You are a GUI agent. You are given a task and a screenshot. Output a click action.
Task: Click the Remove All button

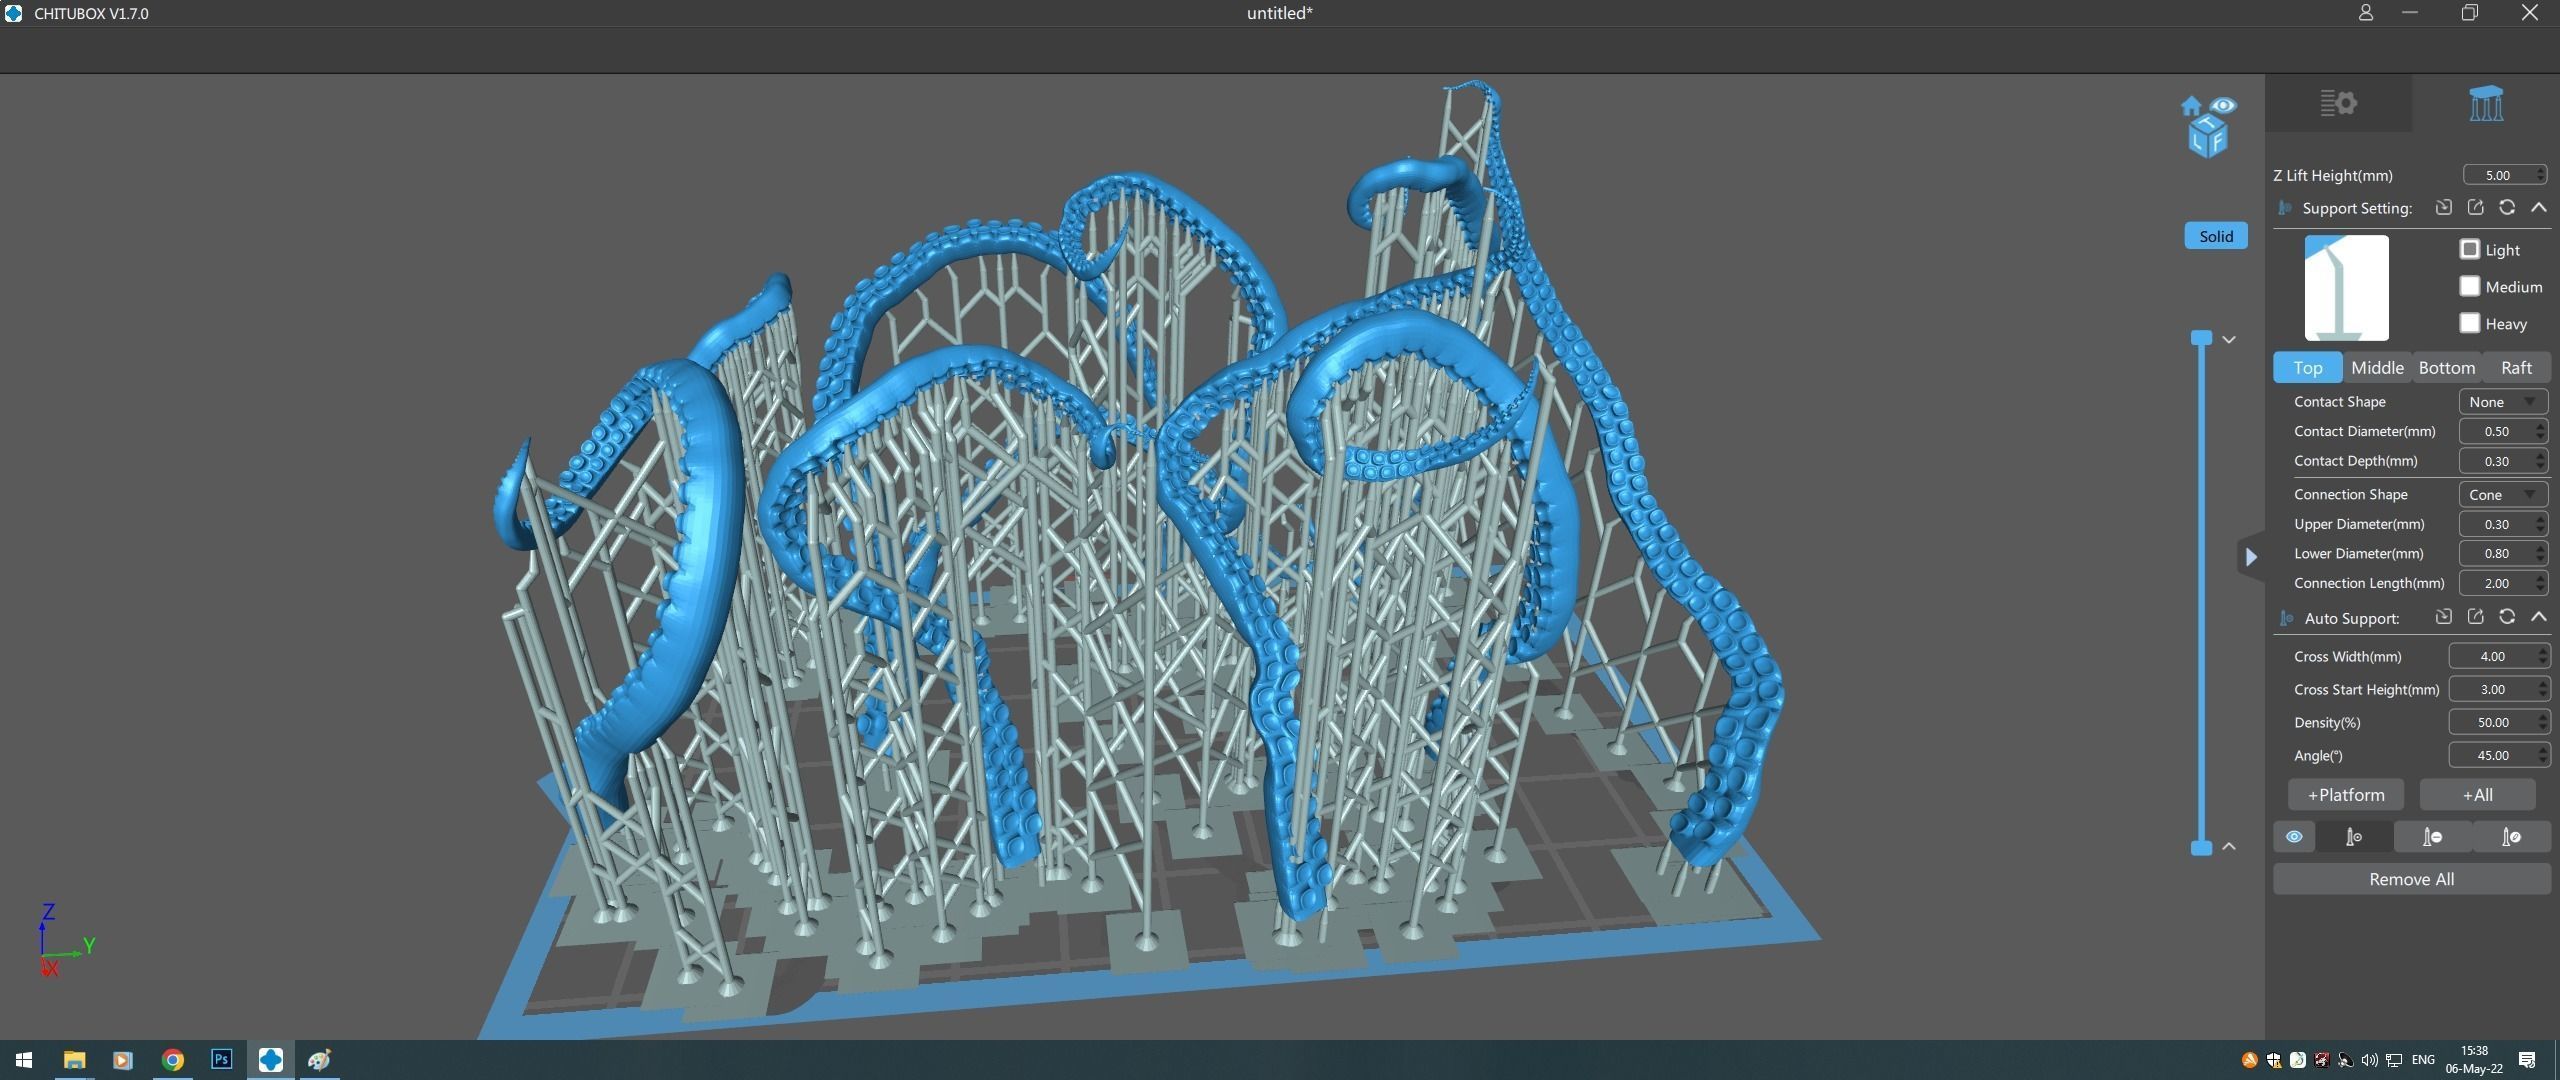coord(2411,879)
